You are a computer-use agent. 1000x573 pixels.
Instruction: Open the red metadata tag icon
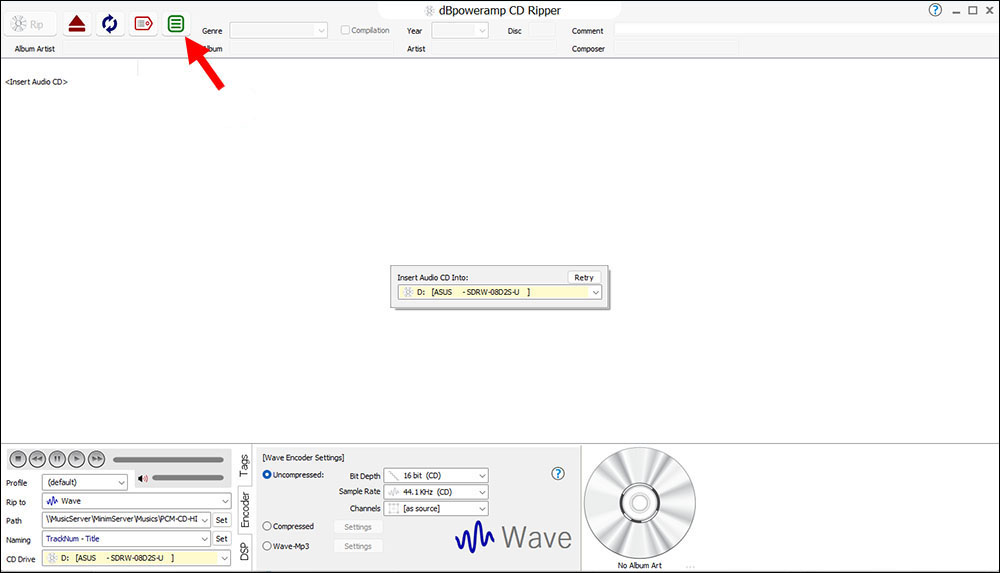point(143,23)
